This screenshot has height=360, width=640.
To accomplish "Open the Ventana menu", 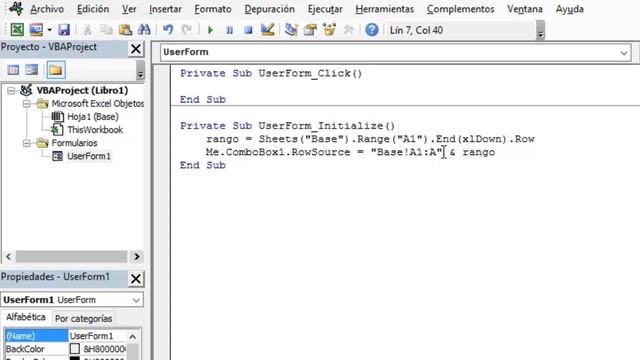I will (525, 9).
